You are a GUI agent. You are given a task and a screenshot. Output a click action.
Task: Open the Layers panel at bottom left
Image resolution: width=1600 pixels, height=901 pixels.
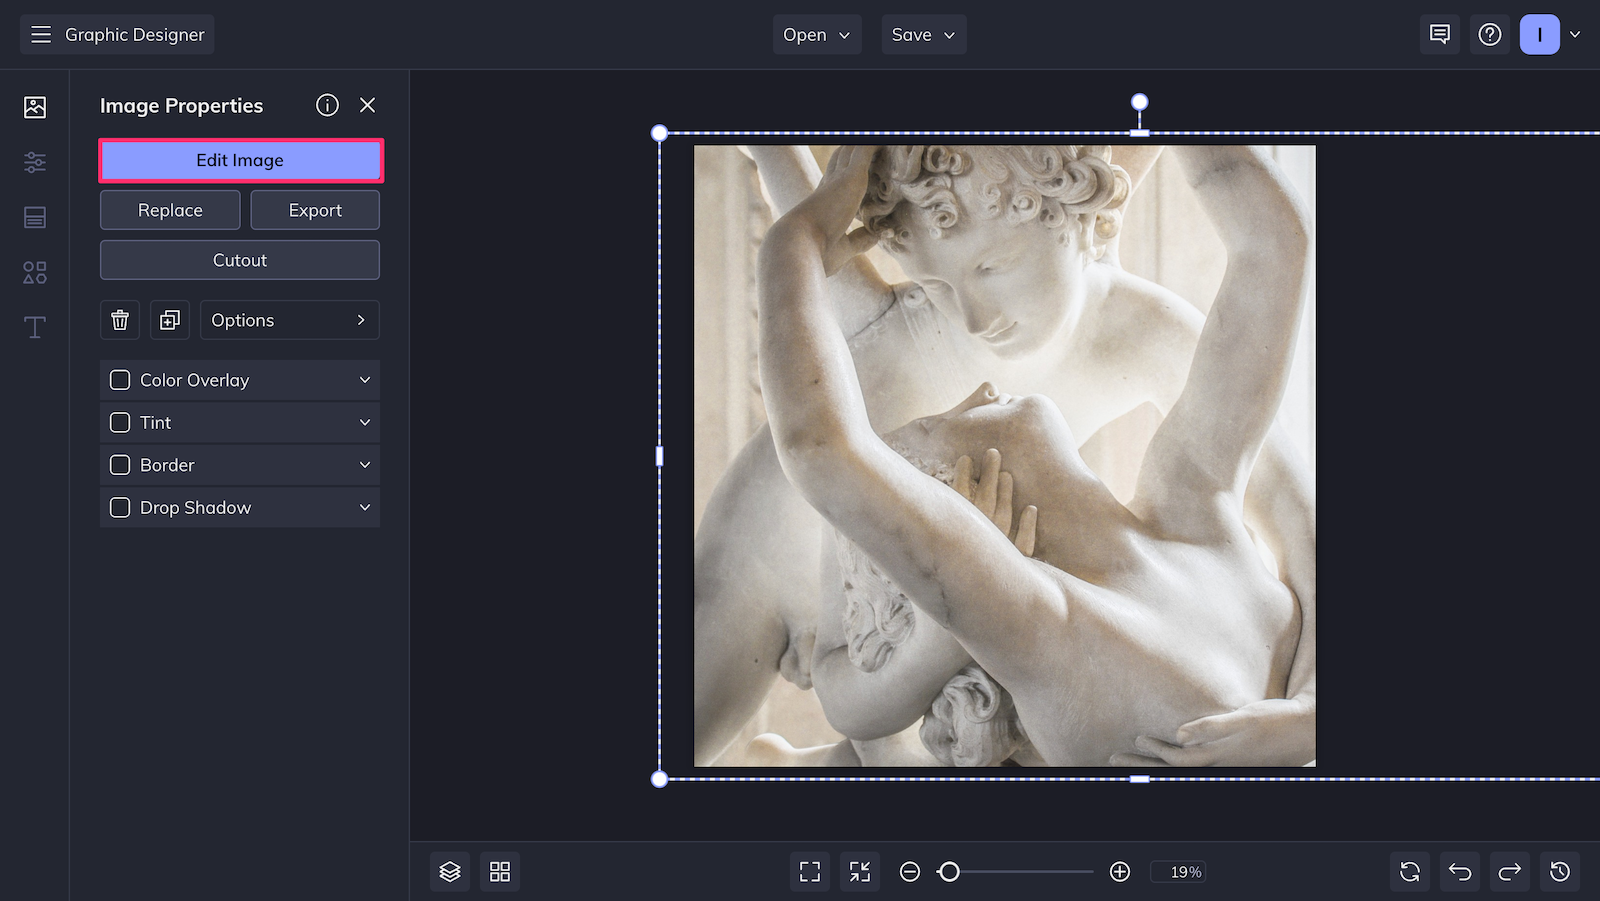click(449, 871)
